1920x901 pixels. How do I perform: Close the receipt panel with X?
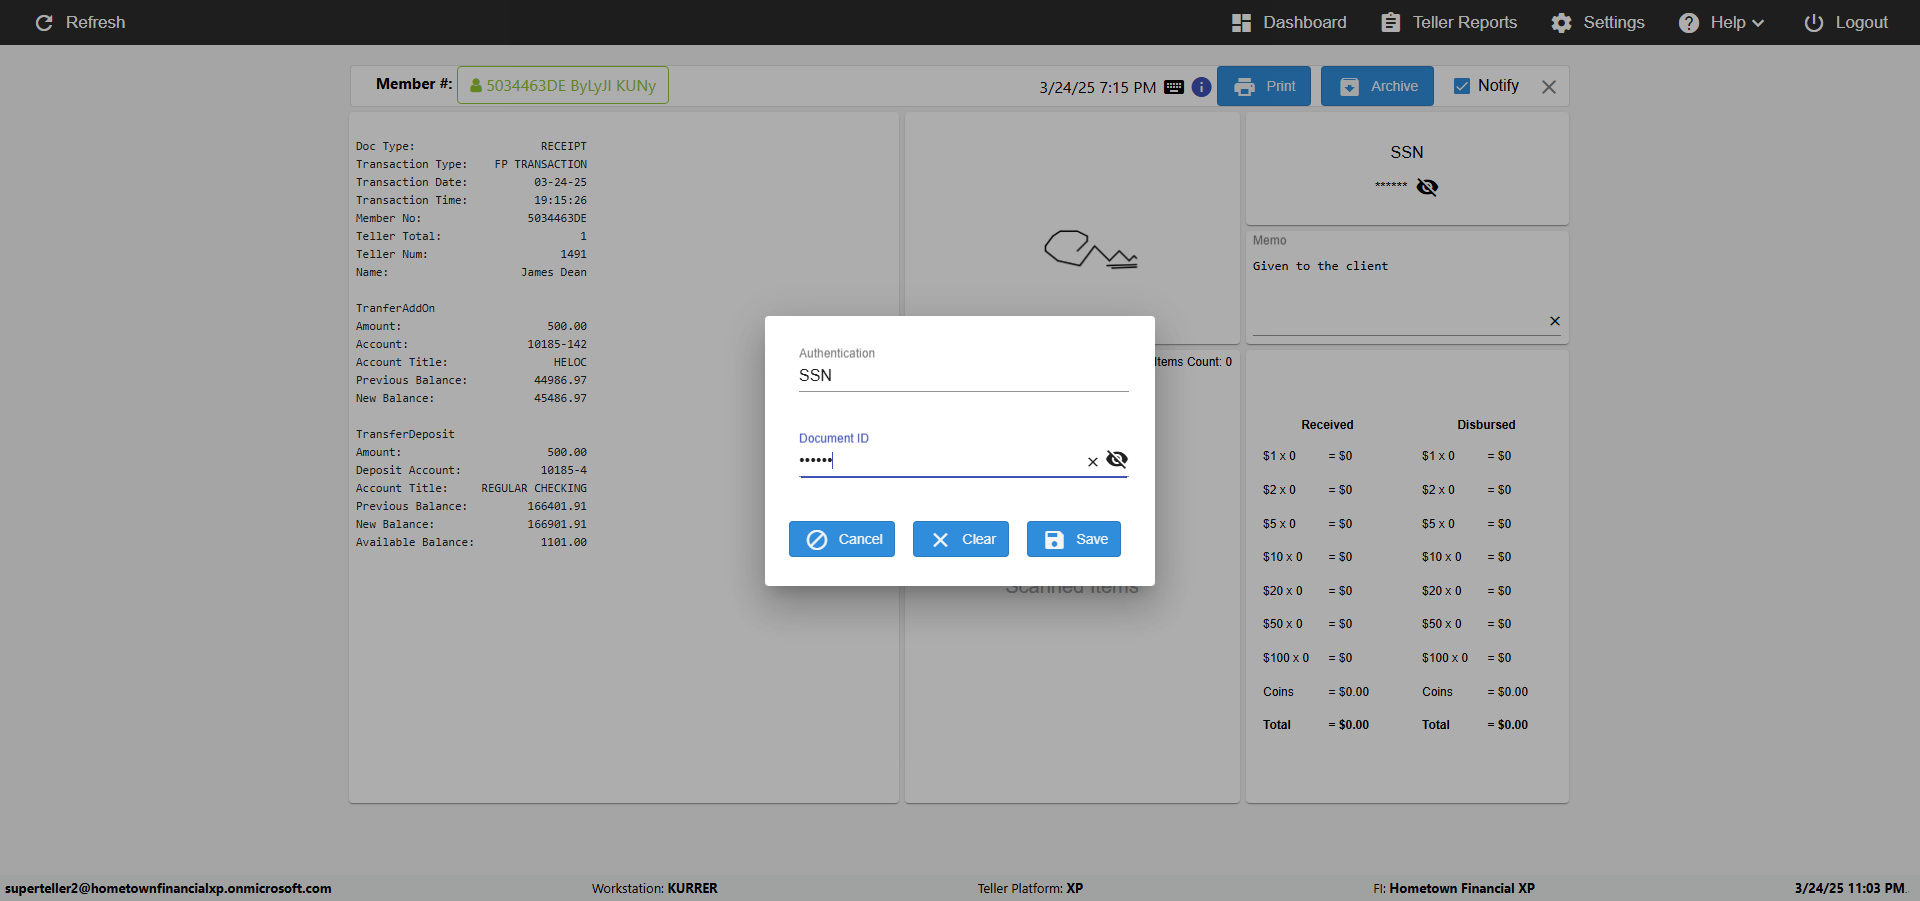(1549, 87)
